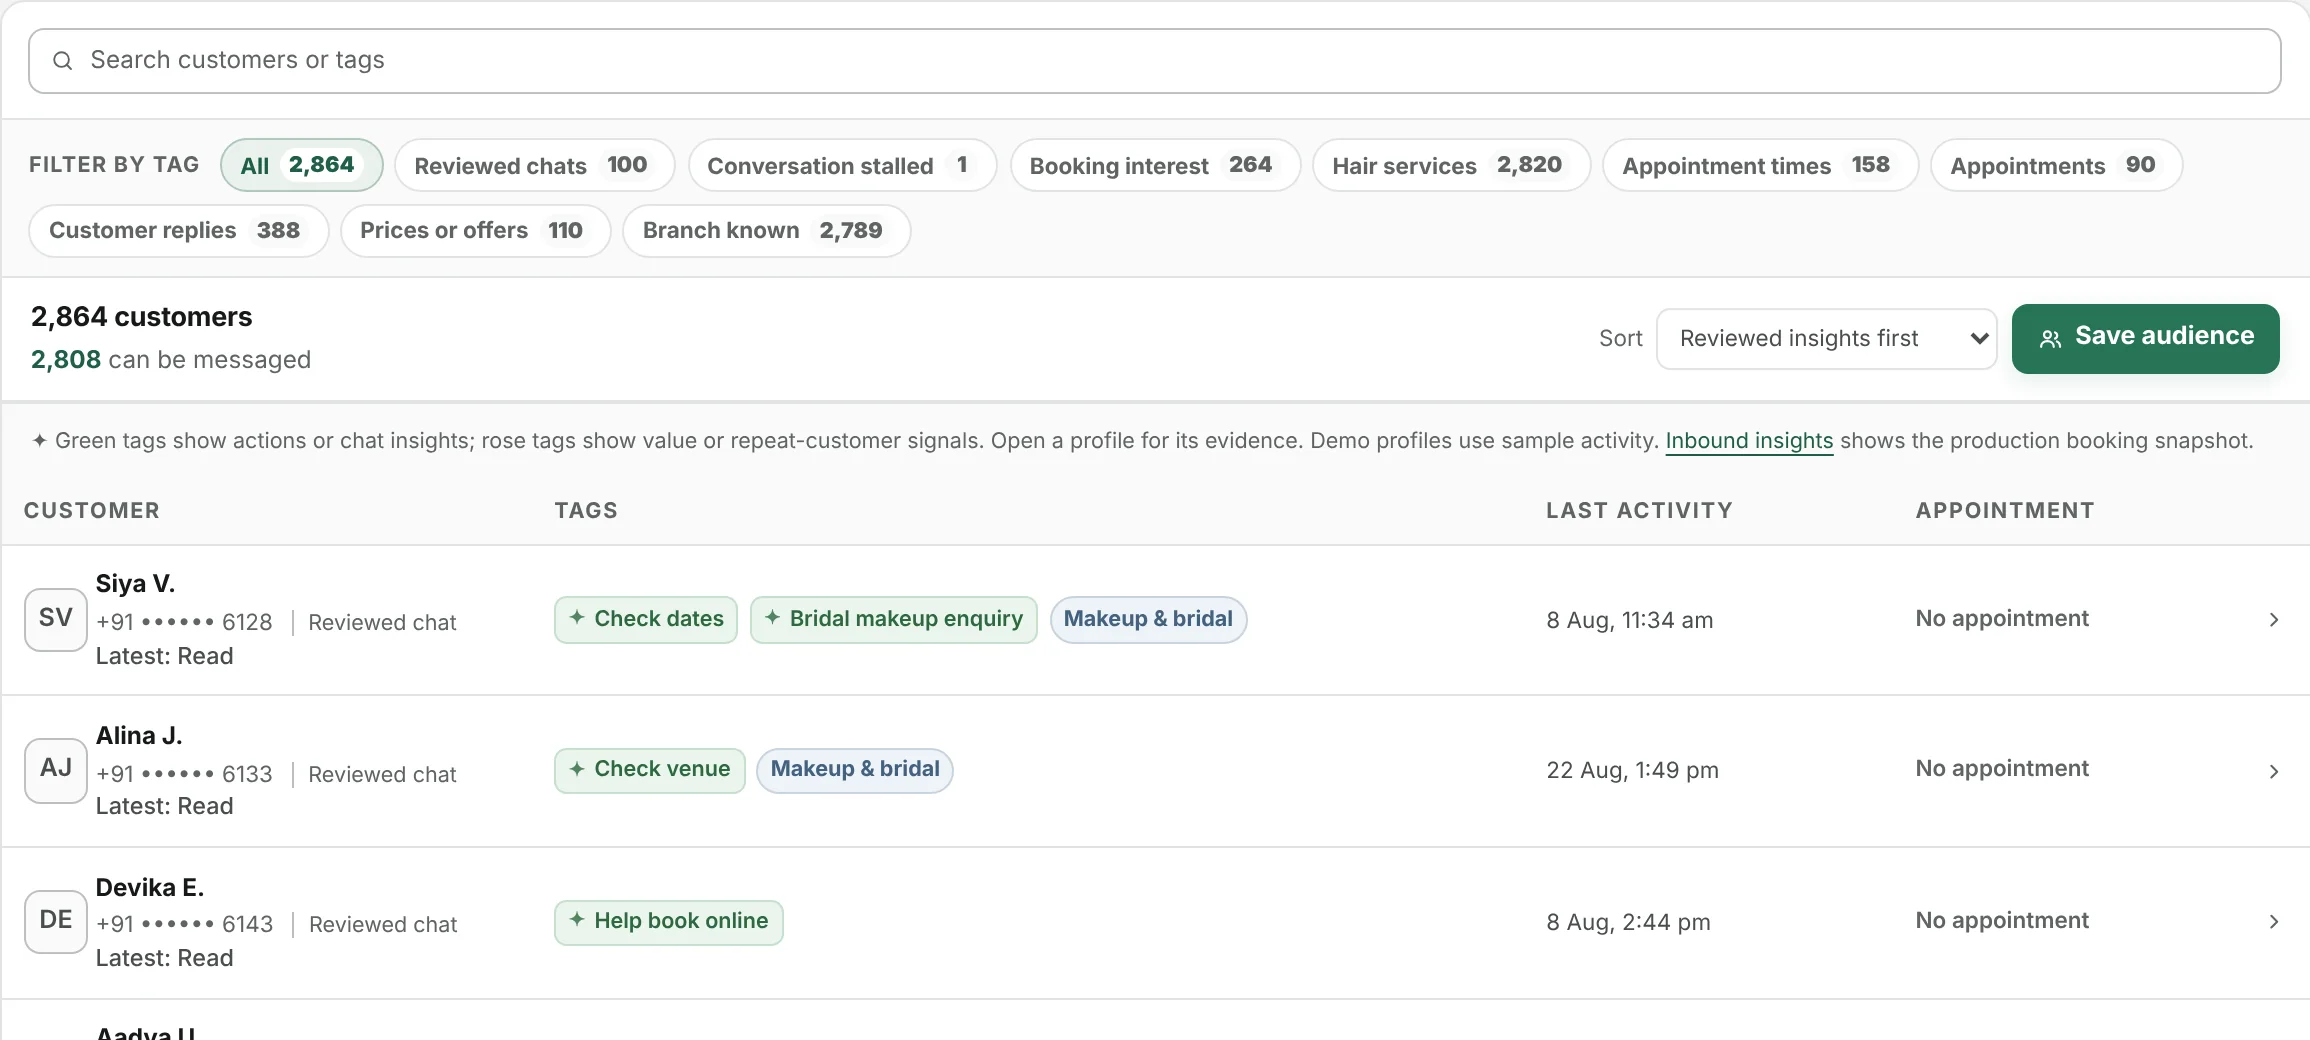Focus the Search customers or tags field
The height and width of the screenshot is (1040, 2310).
point(1155,61)
